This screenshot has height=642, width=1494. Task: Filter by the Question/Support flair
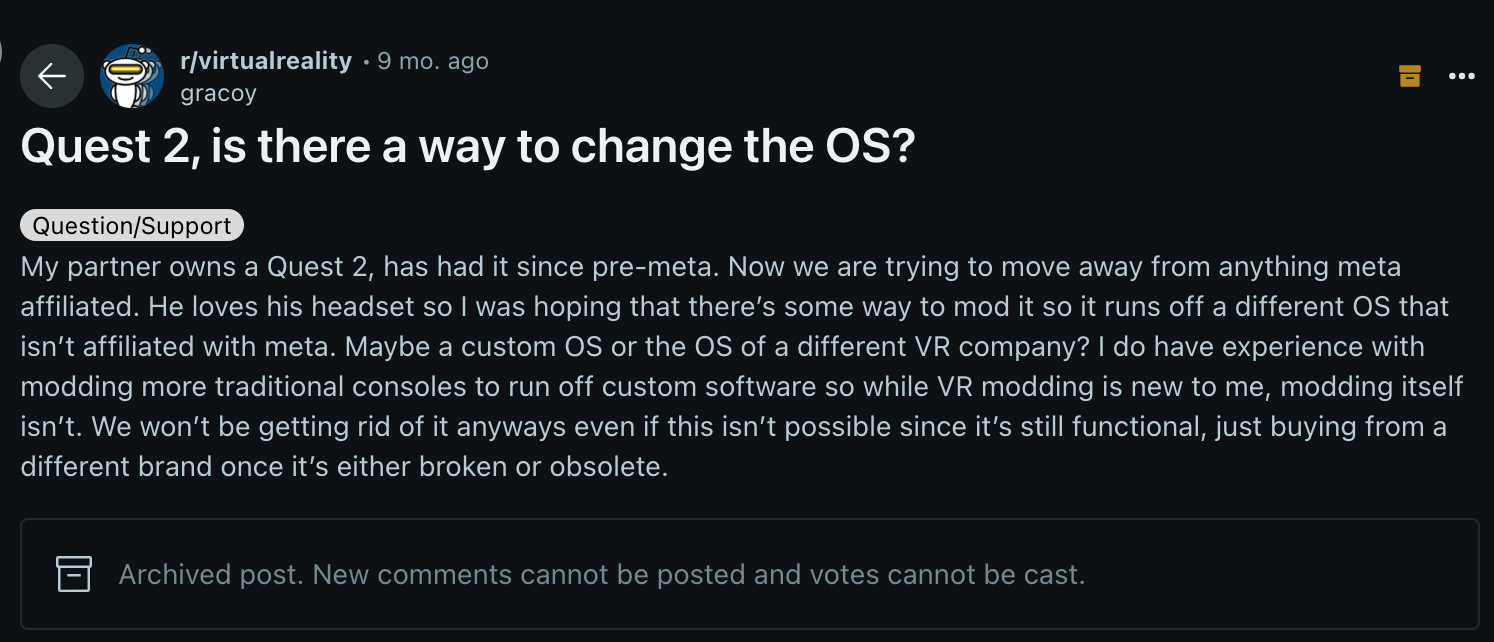132,226
